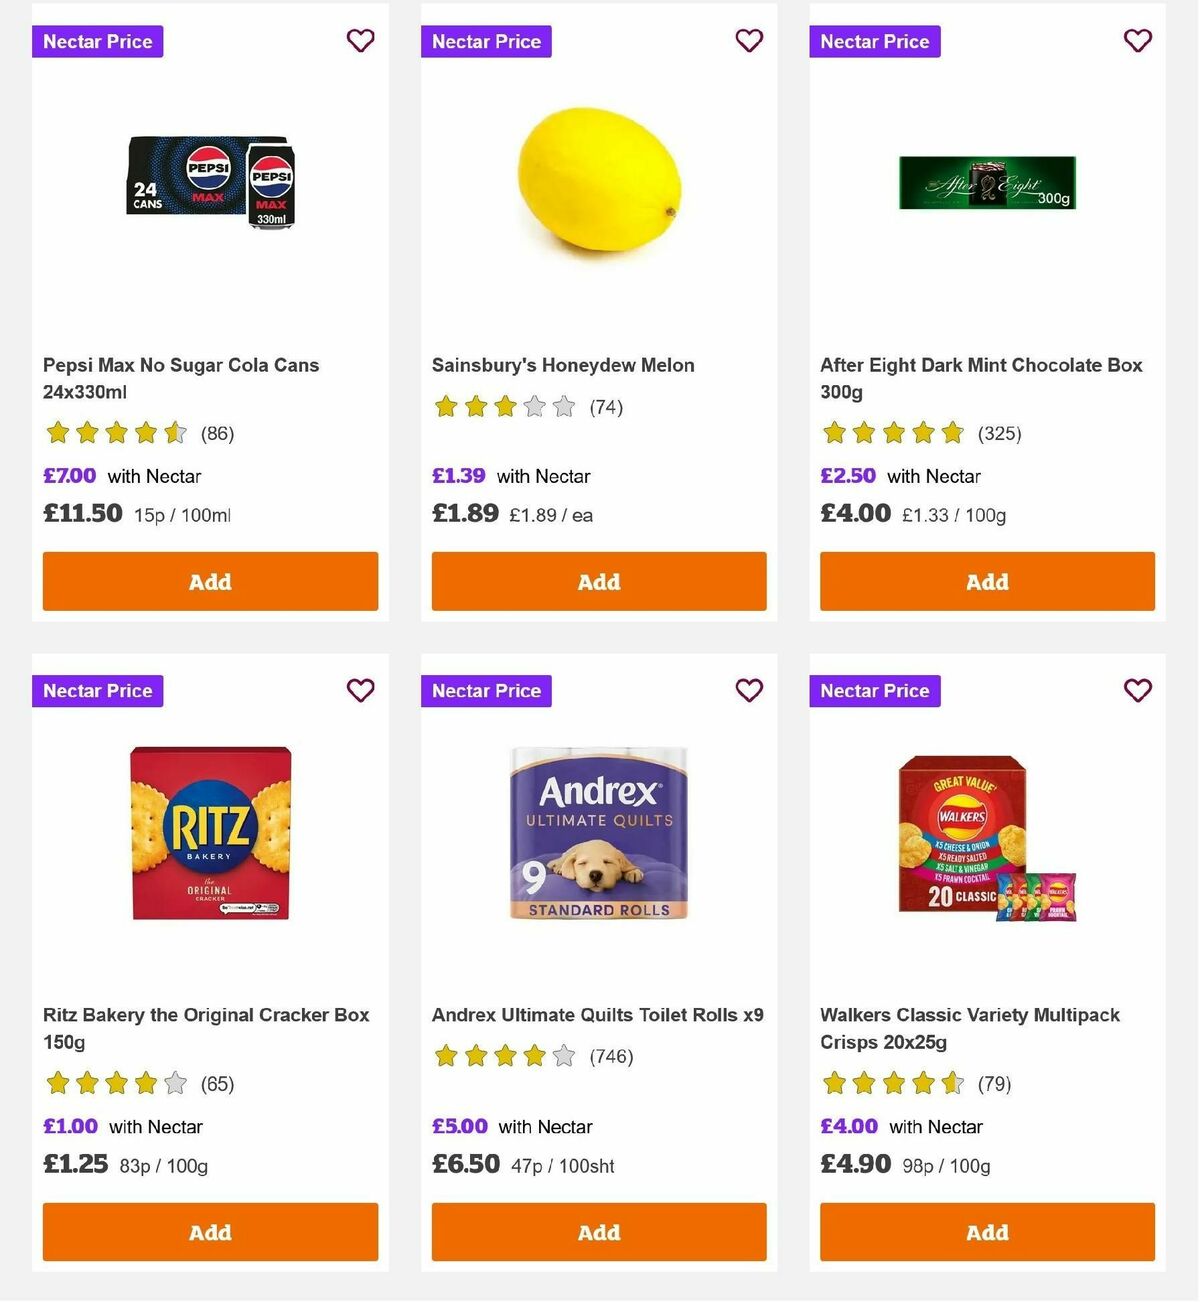Screen dimensions: 1200x1302
Task: Click the heart icon on Sainsbury's Honeydew Melon
Action: [749, 41]
